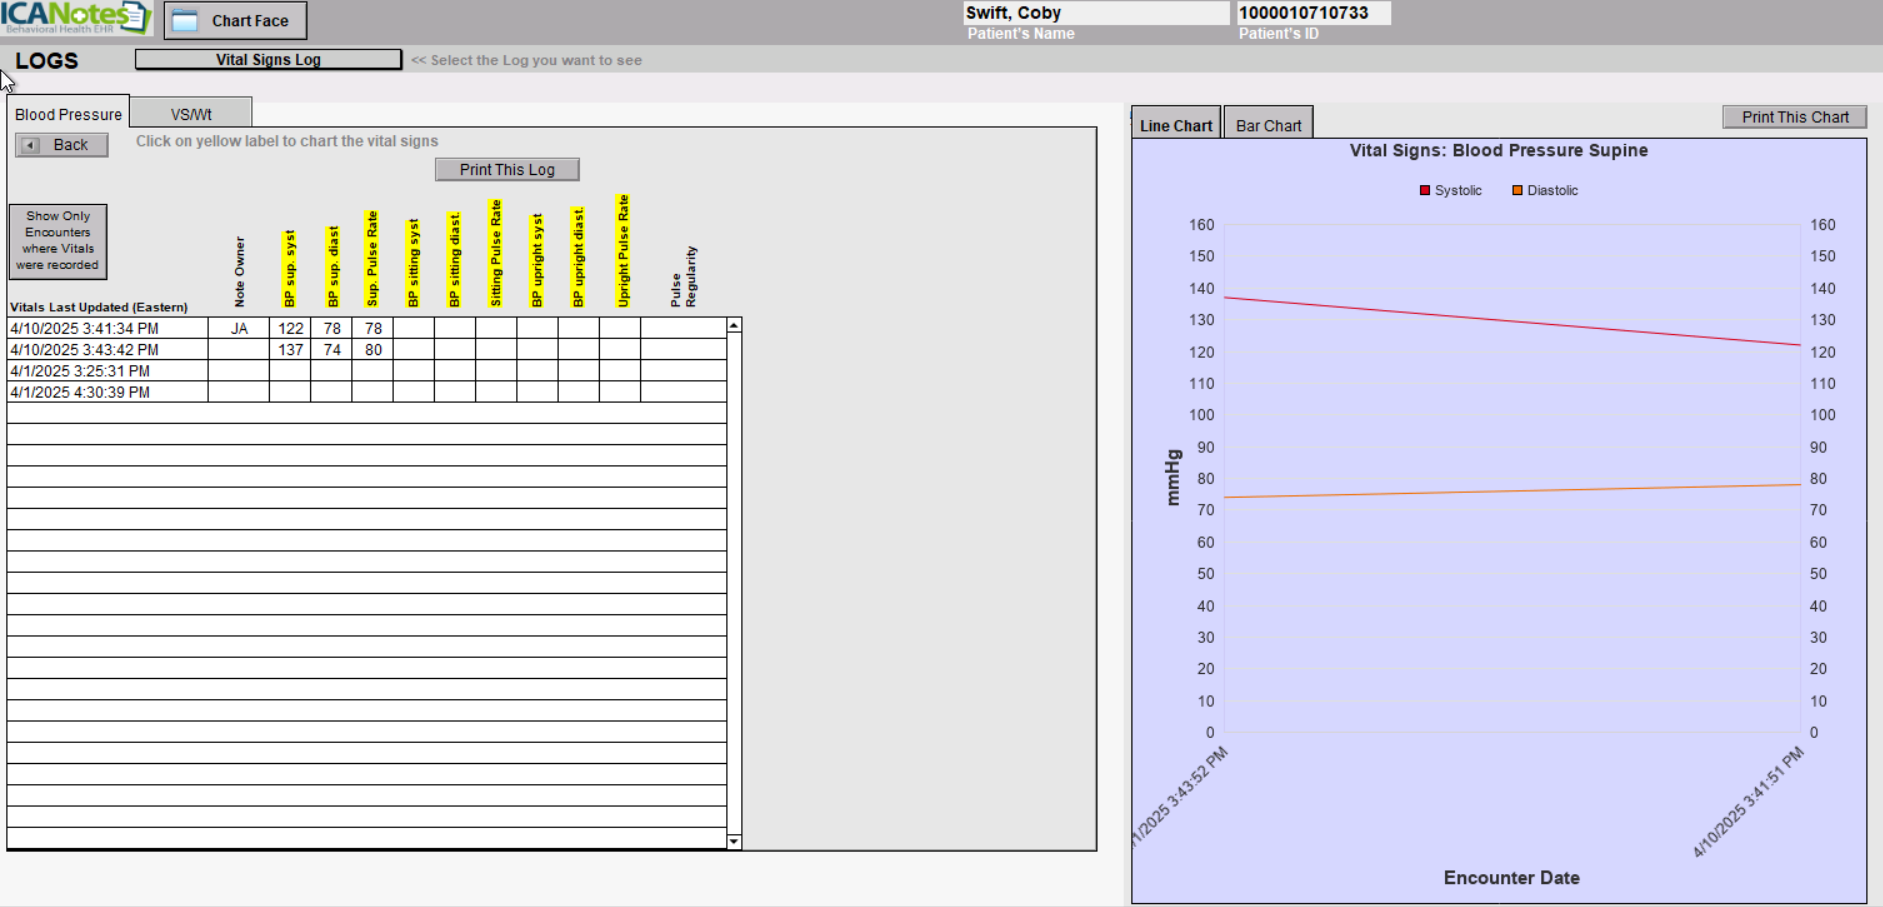The height and width of the screenshot is (907, 1883).
Task: Click the red Systolic legend swatch
Action: pyautogui.click(x=1425, y=190)
